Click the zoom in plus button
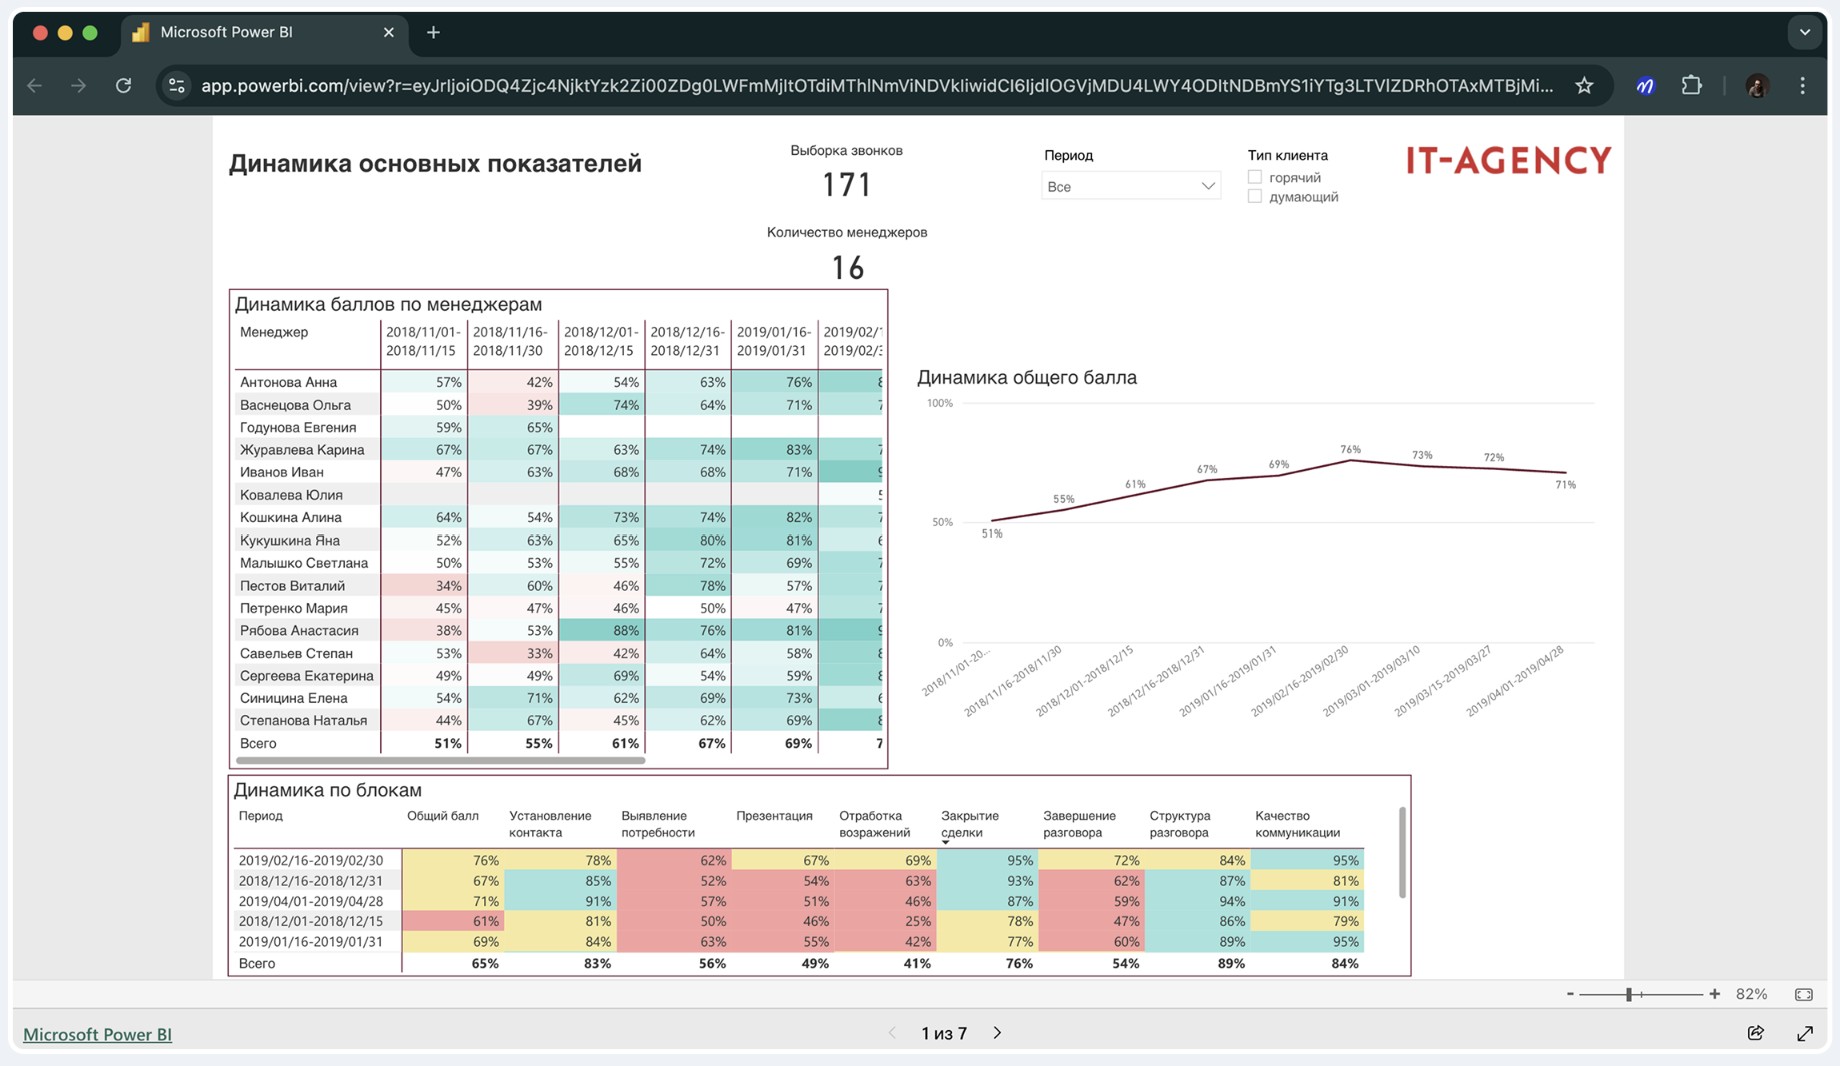This screenshot has width=1840, height=1066. [x=1715, y=994]
